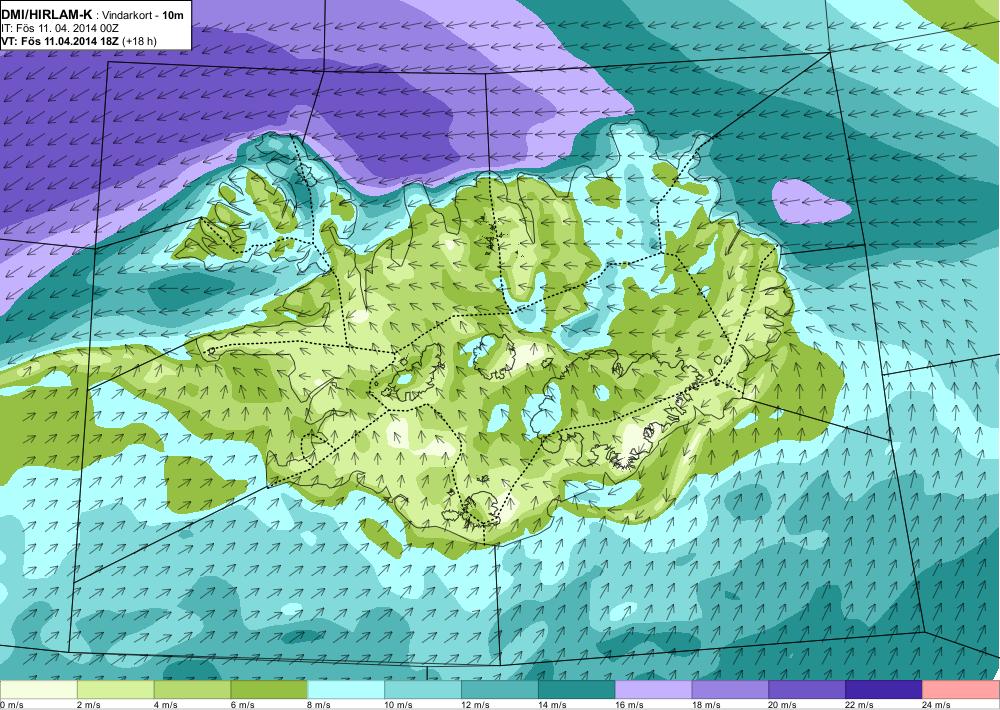Pick the legend swatch between 20 m/s and 22 m/s
This screenshot has height=710, width=1000.
pyautogui.click(x=807, y=690)
